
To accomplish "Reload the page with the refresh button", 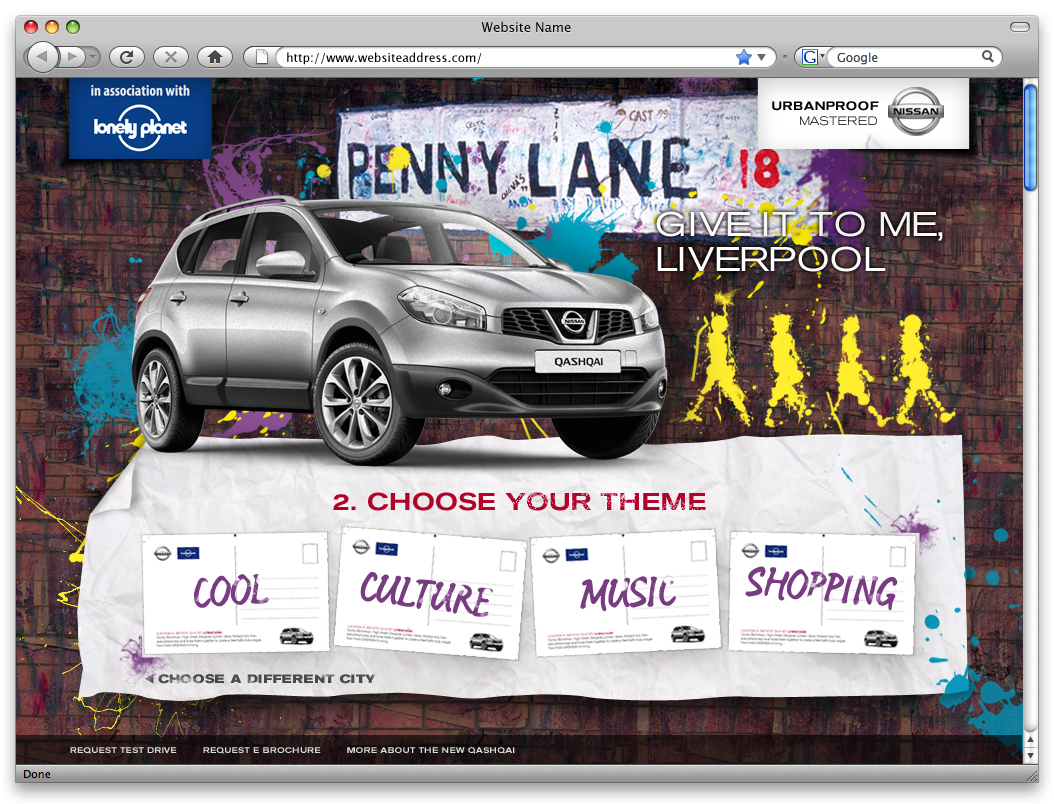I will (x=126, y=57).
